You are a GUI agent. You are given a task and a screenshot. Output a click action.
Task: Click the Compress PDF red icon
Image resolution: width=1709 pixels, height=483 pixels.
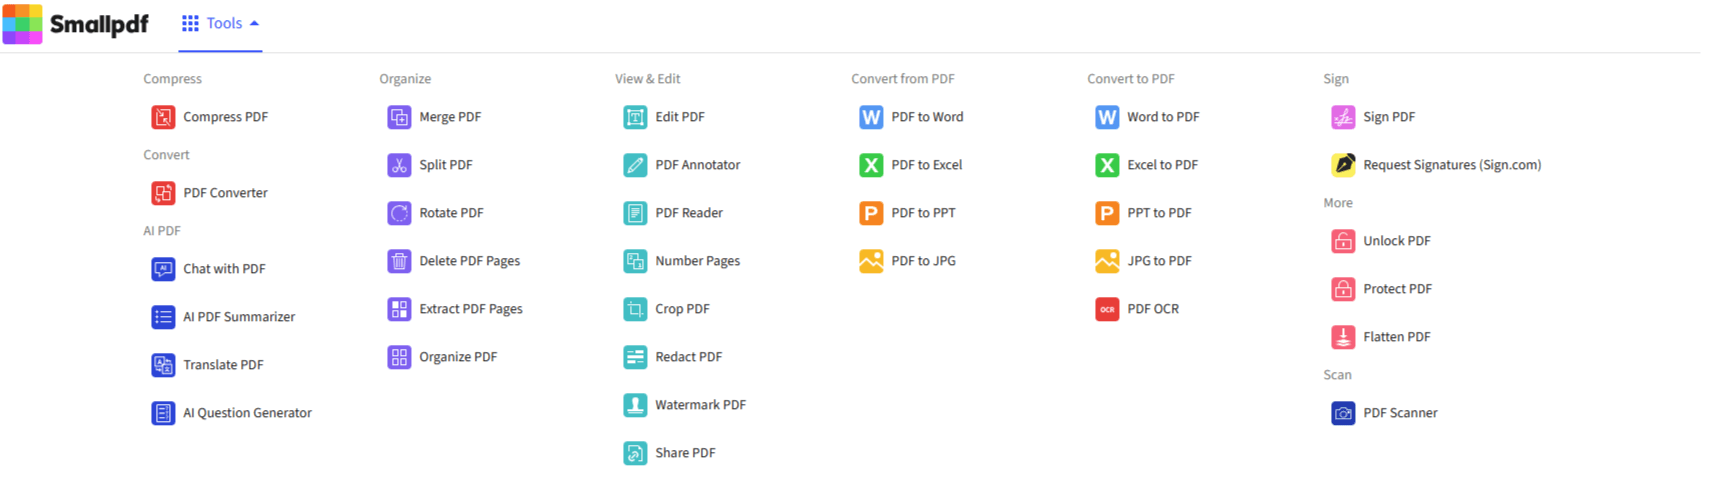pos(163,117)
